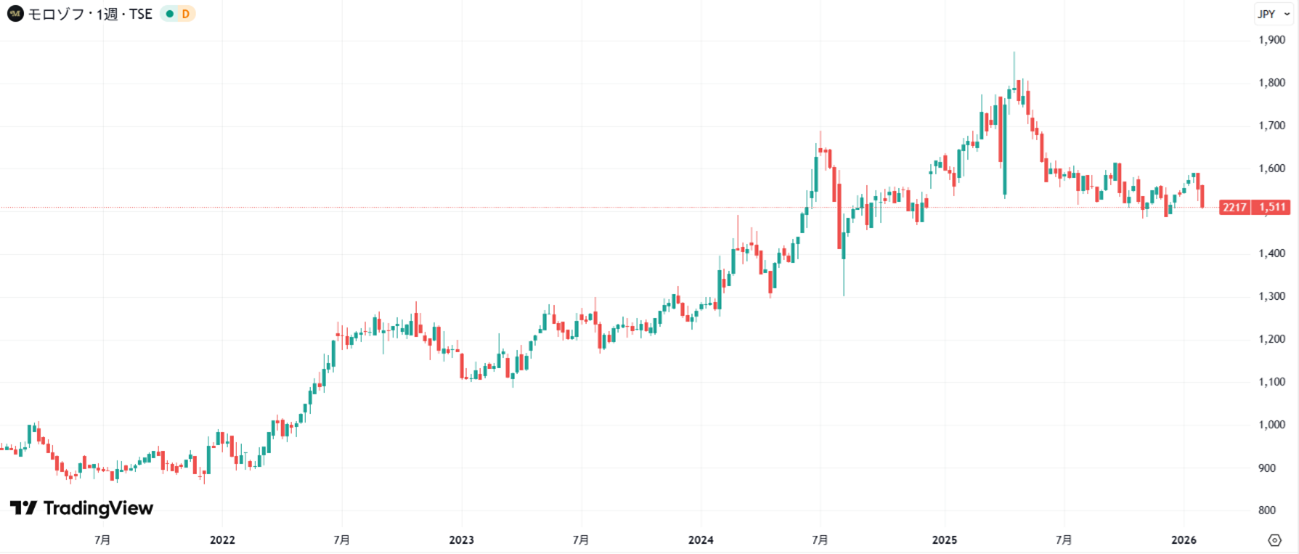
Task: Click the モロゾフ・1週・TSE symbol title
Action: pos(90,14)
